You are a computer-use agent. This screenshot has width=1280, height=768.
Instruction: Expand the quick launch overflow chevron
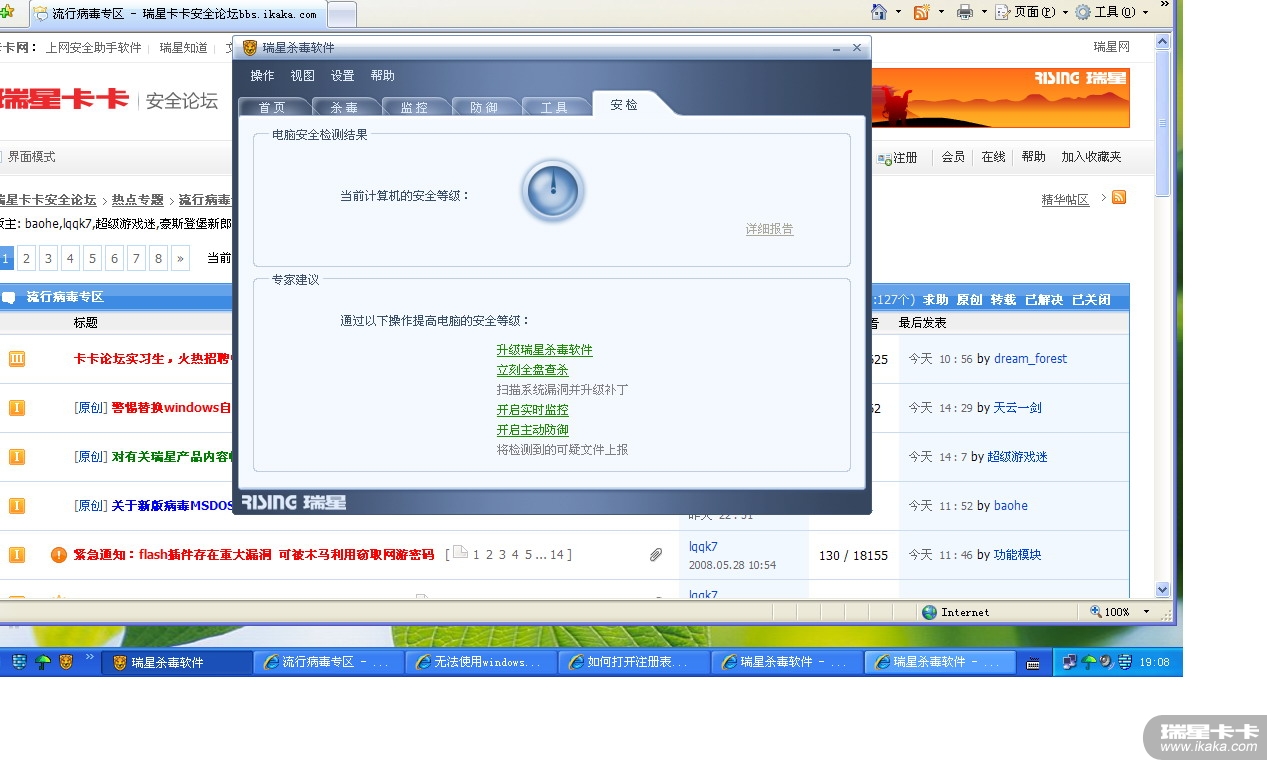click(x=90, y=658)
